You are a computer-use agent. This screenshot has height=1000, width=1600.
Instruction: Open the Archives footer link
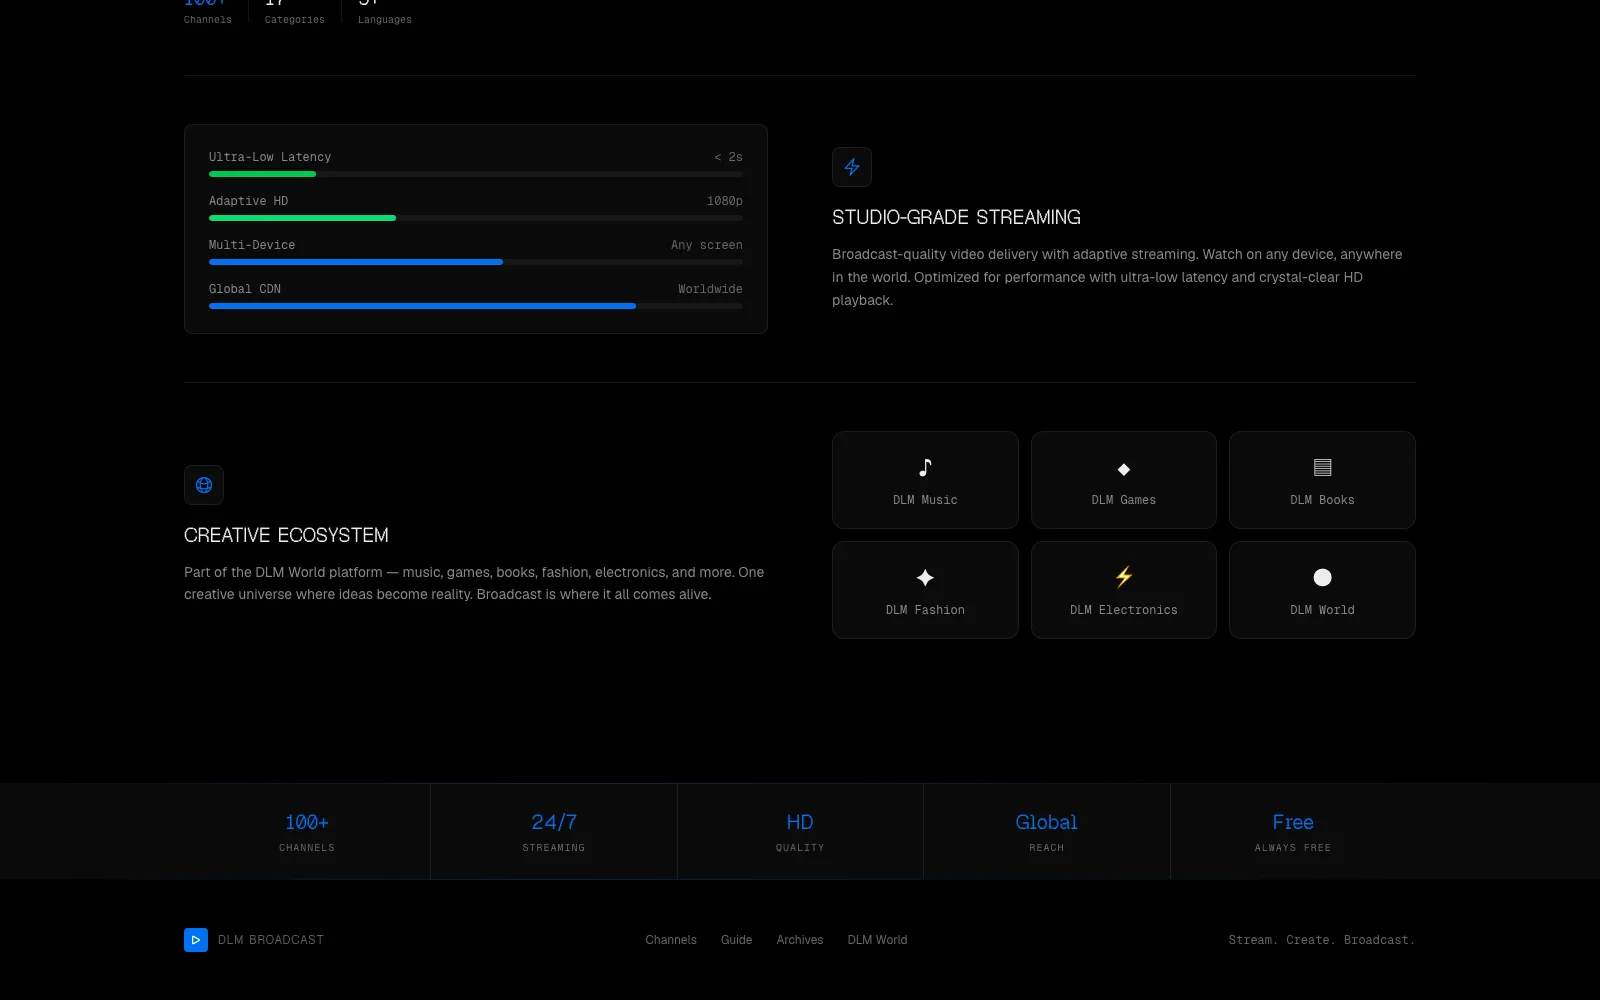tap(800, 940)
